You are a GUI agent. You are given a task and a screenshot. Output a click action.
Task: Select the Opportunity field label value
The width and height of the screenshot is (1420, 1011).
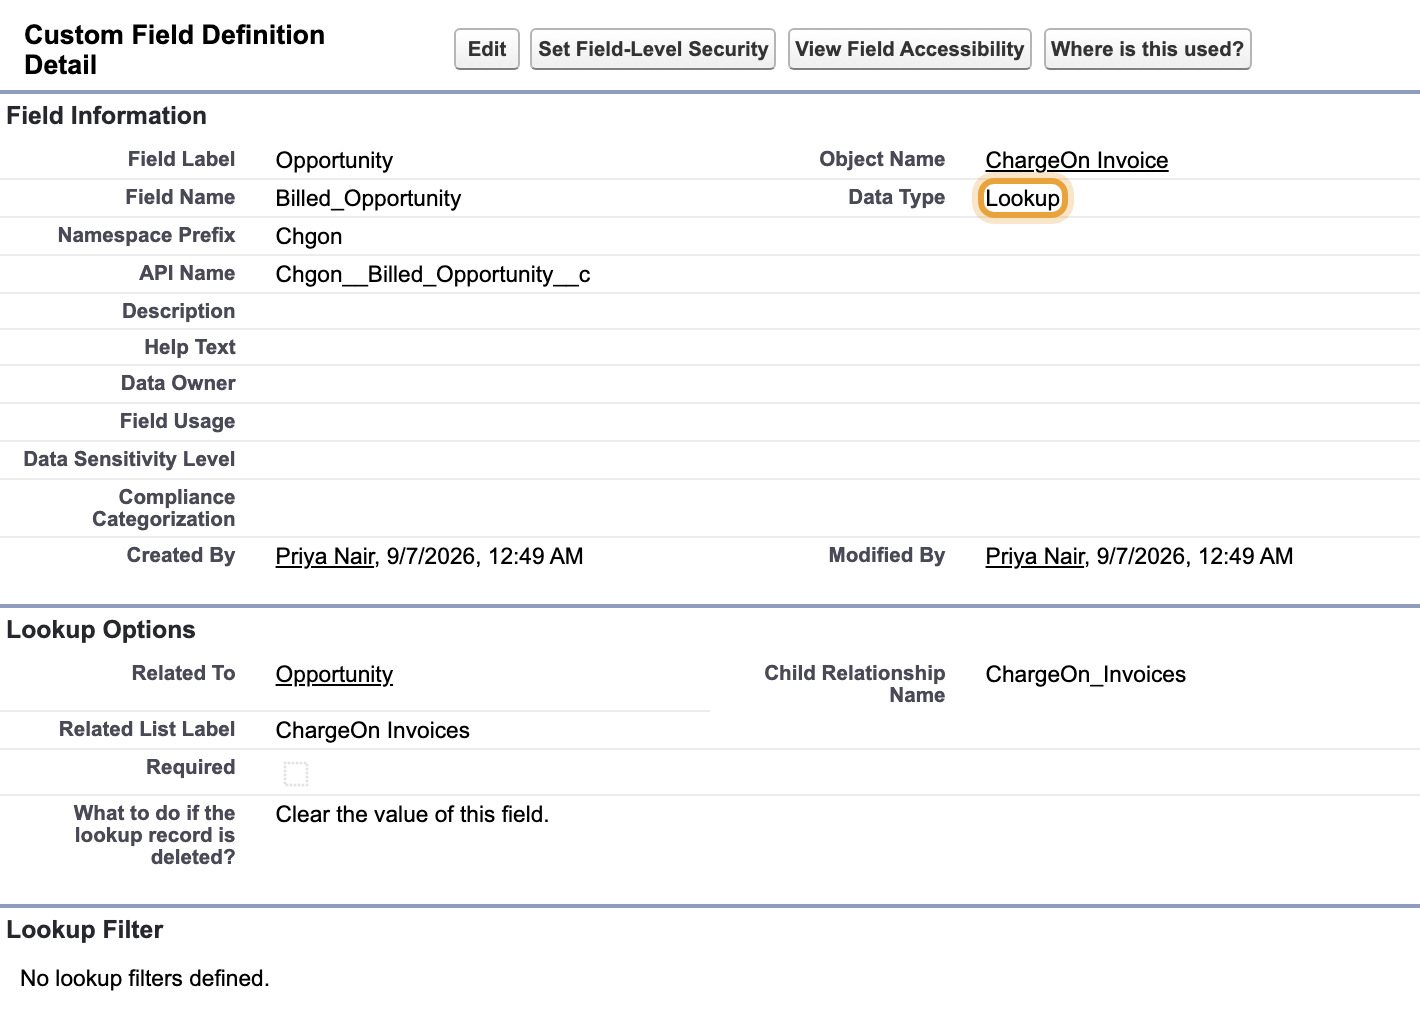(x=334, y=160)
